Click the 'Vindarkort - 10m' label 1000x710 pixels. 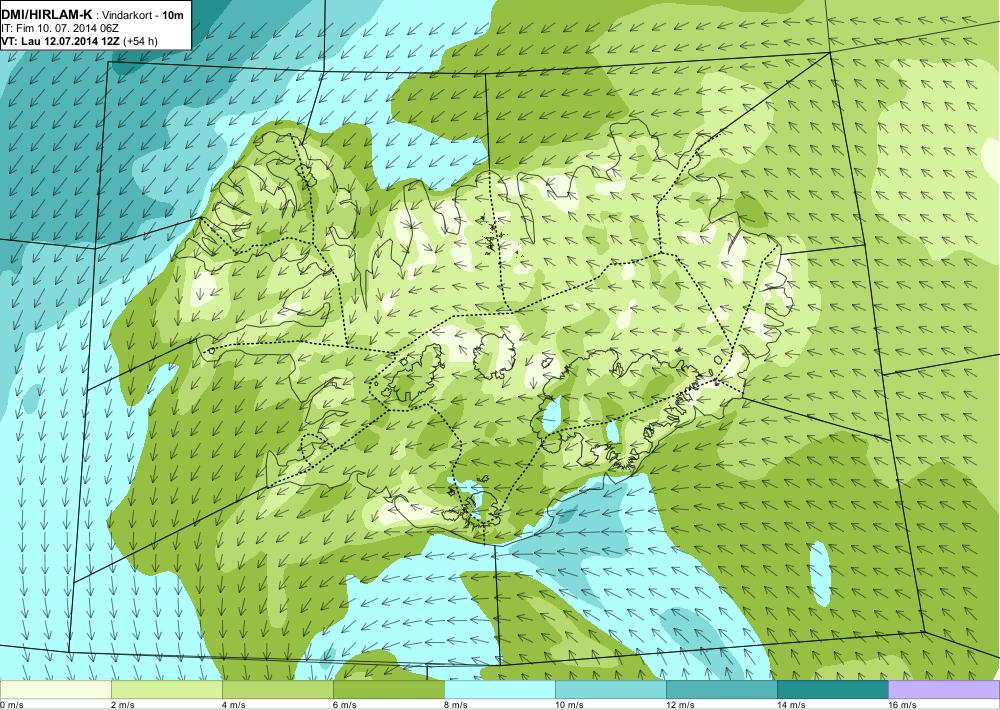pos(143,15)
